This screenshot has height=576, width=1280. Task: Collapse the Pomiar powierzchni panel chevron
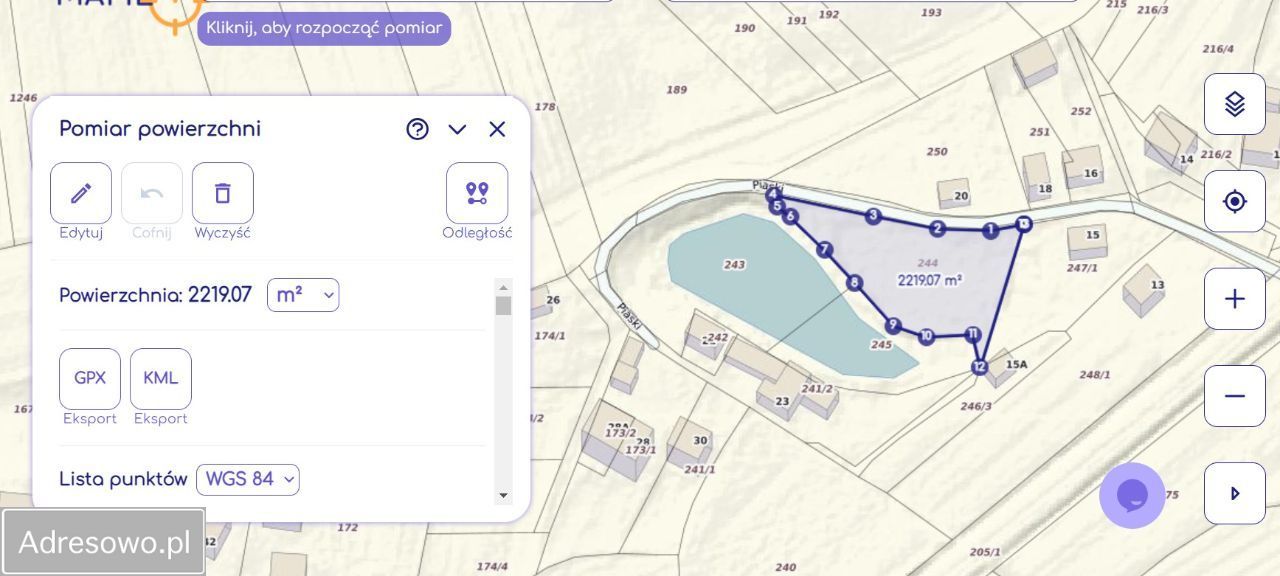457,129
